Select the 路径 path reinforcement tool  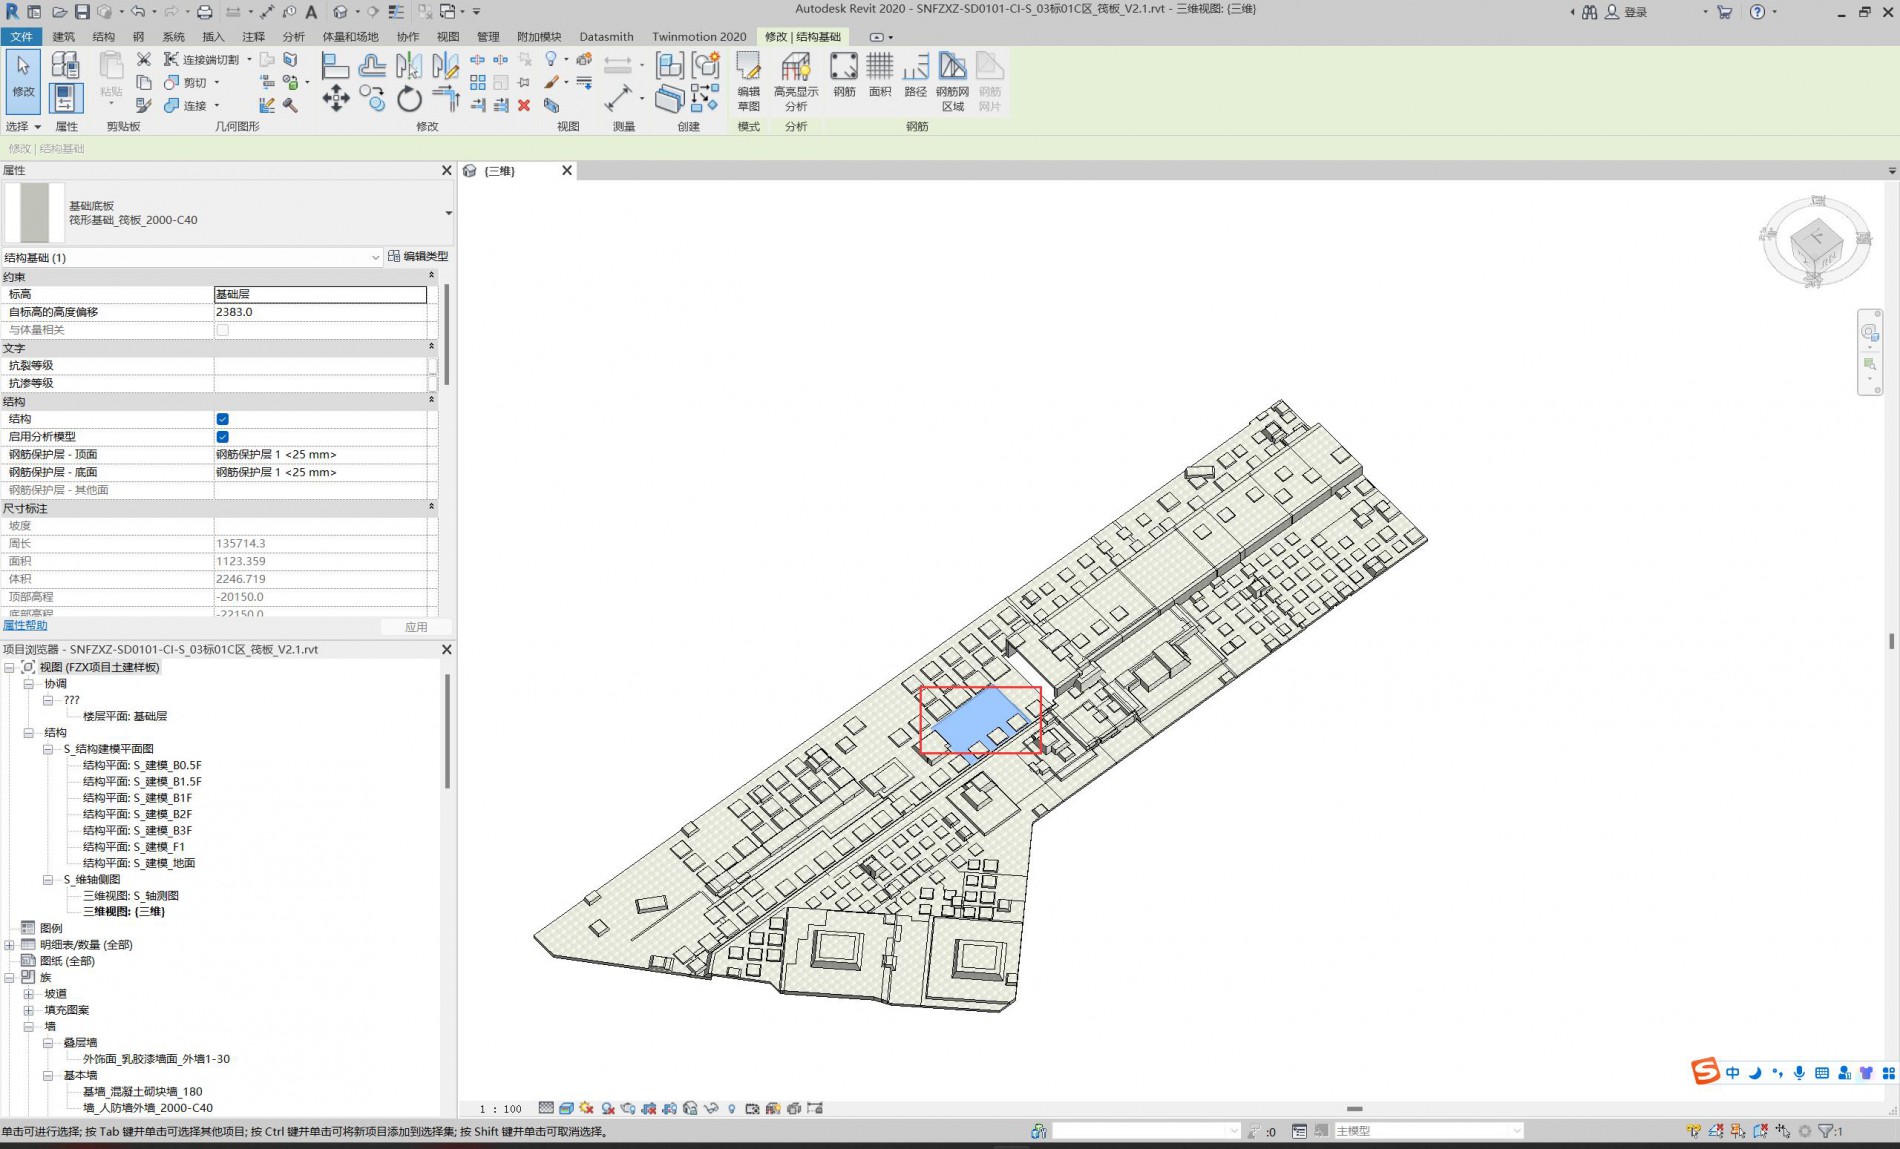[x=915, y=76]
